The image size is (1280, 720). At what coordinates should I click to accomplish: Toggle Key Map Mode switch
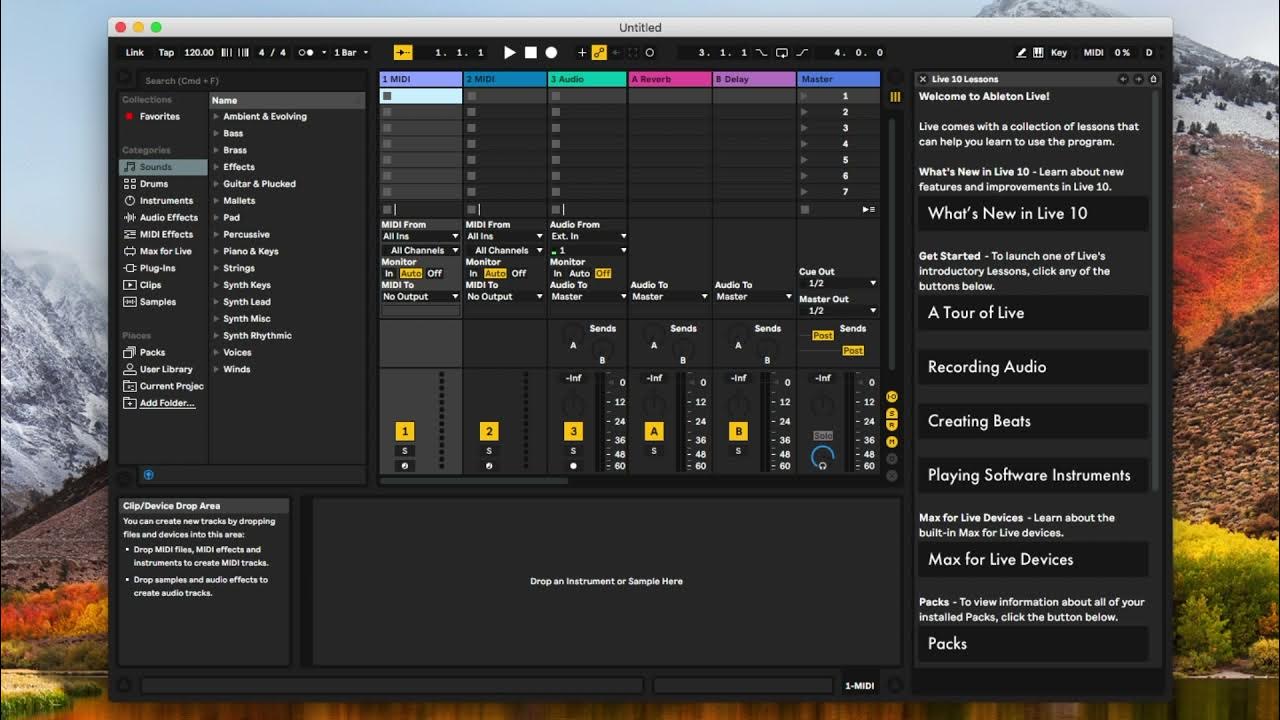pyautogui.click(x=1059, y=52)
